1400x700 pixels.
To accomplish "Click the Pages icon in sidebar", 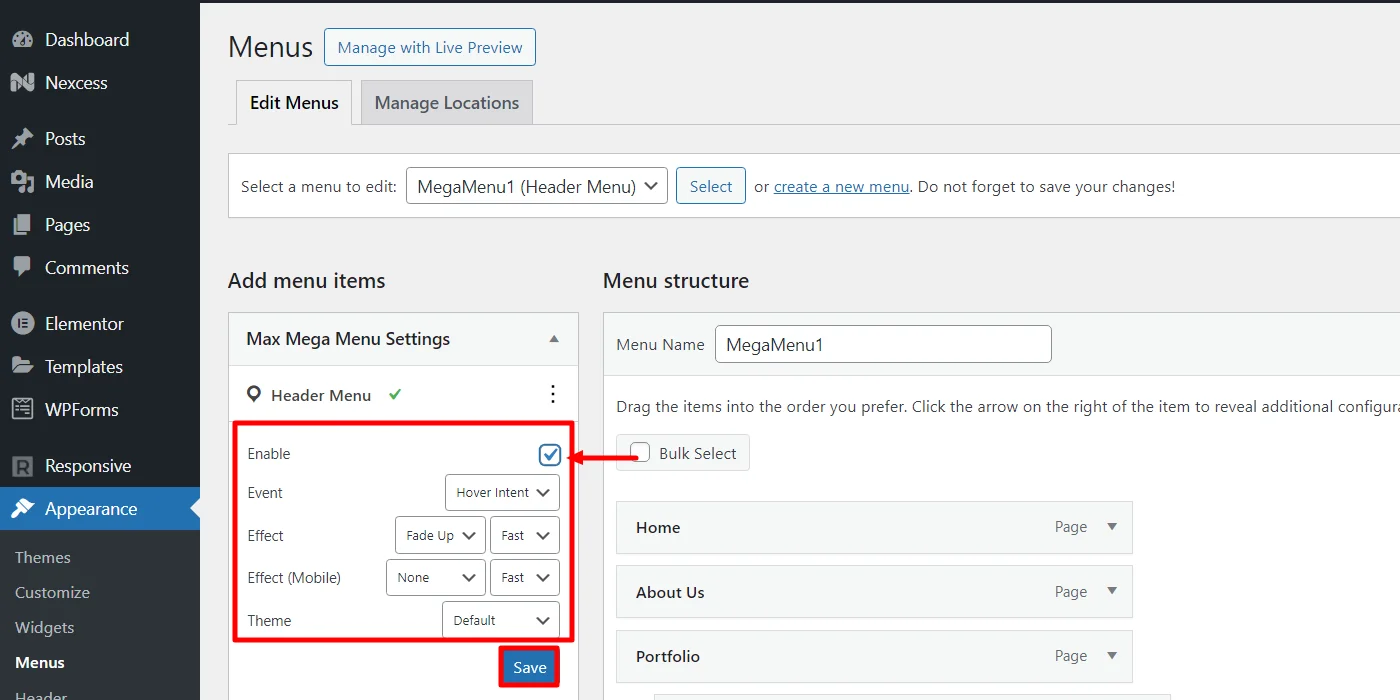I will [22, 225].
